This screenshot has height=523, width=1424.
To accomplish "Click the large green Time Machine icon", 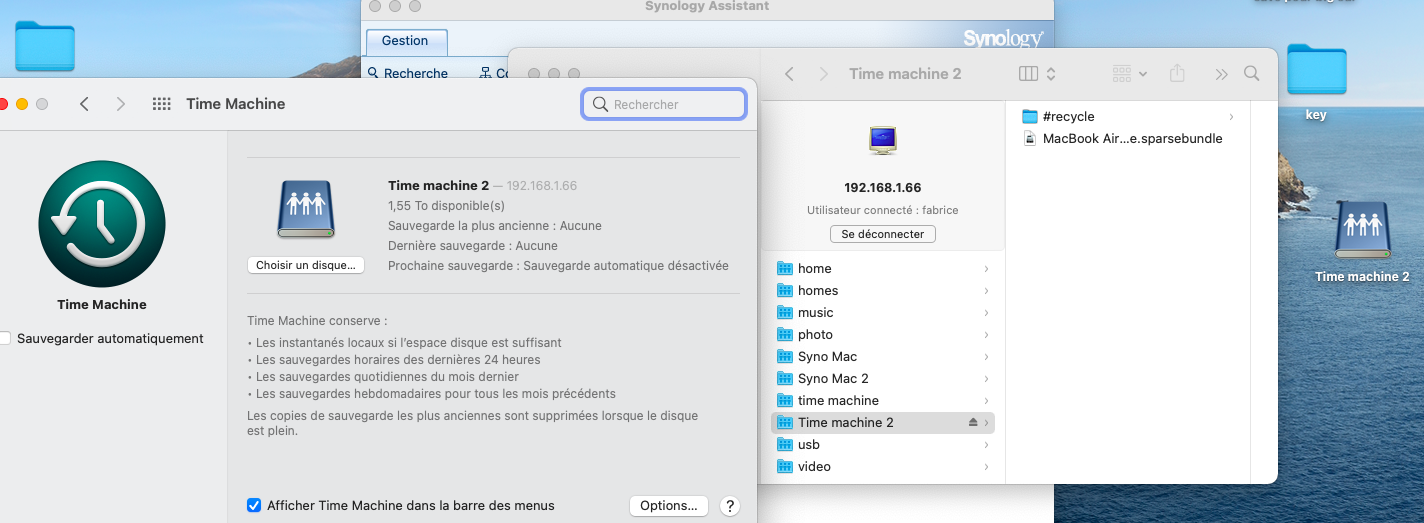I will tap(102, 224).
